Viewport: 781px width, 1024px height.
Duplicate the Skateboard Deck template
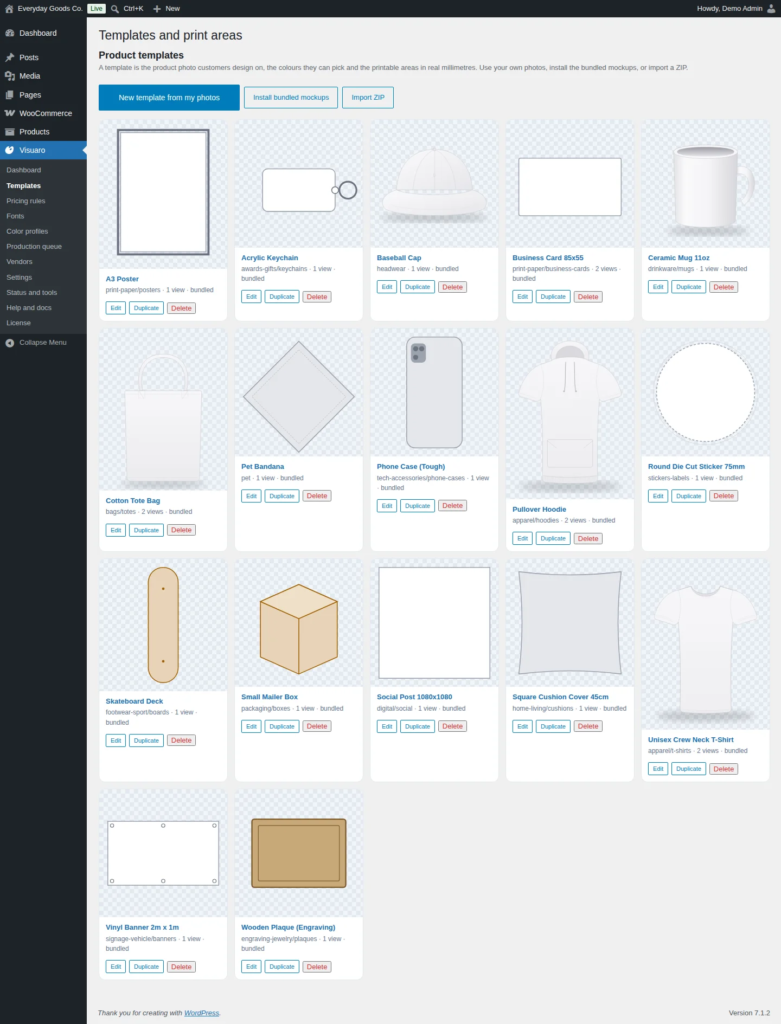pyautogui.click(x=146, y=740)
